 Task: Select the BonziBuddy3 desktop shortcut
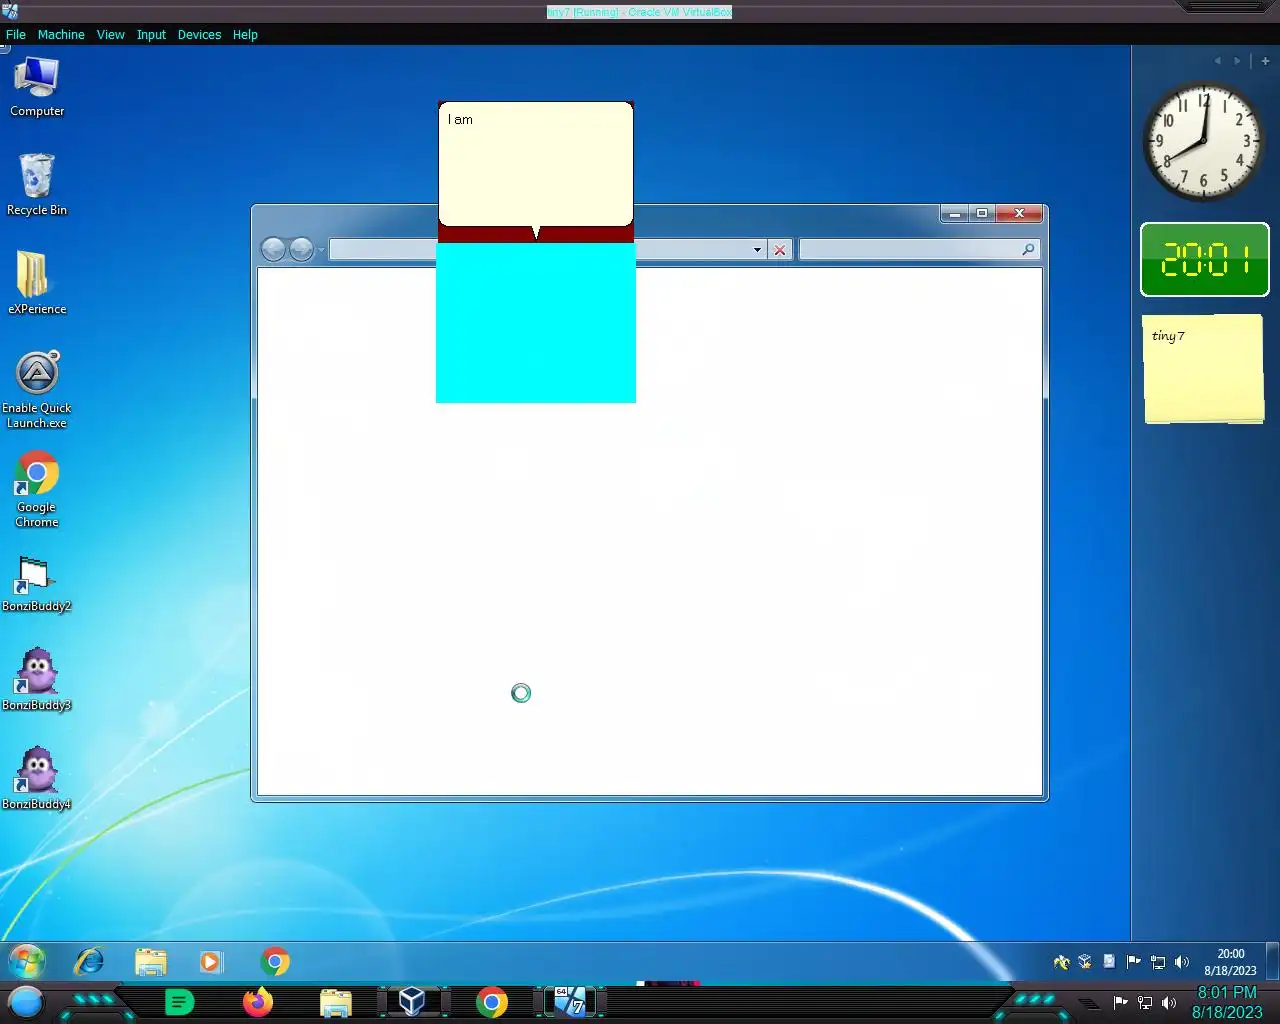click(37, 679)
